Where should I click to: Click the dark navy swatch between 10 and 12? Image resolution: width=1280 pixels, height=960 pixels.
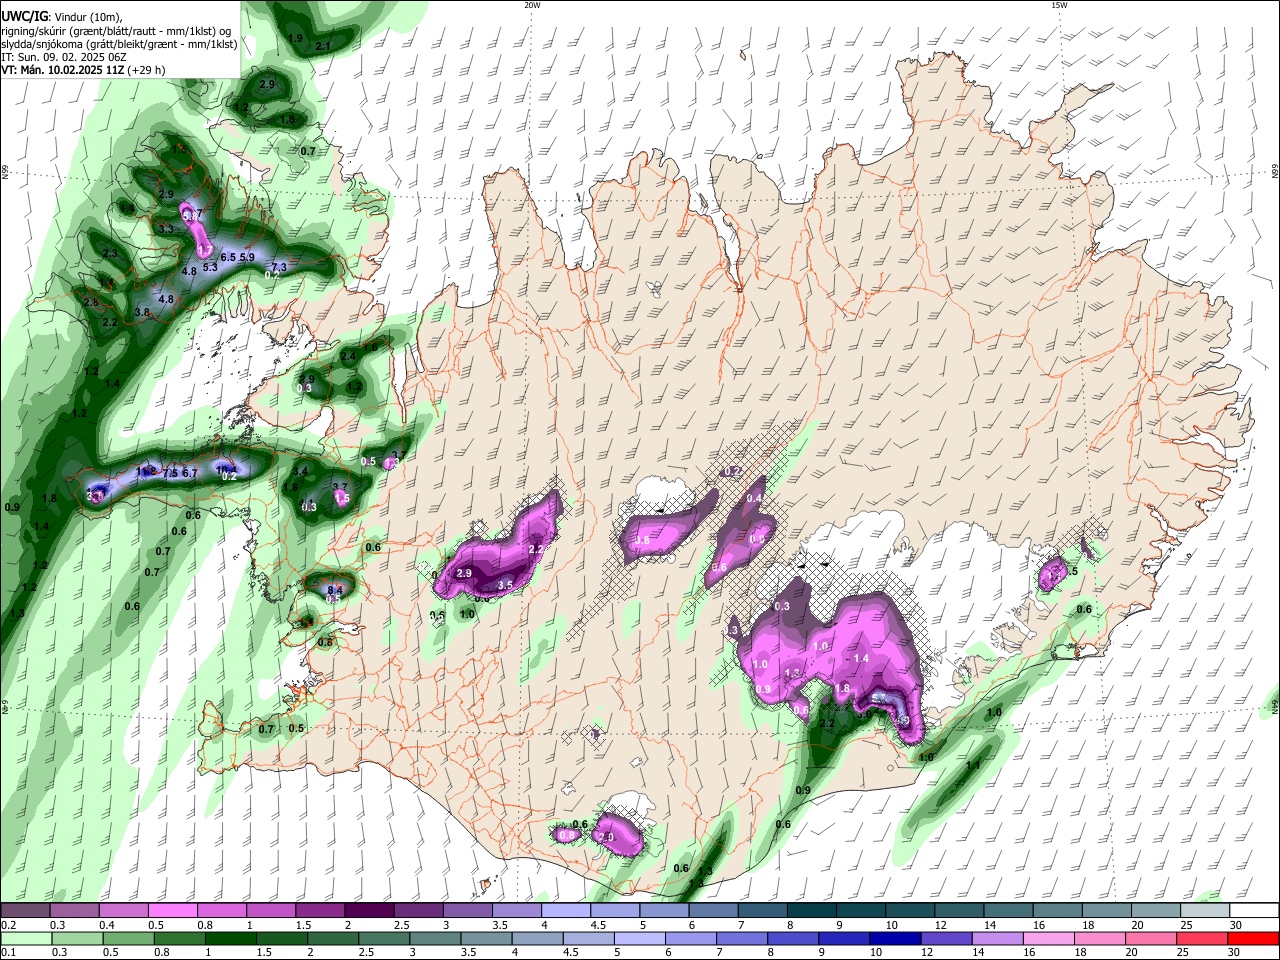(893, 939)
